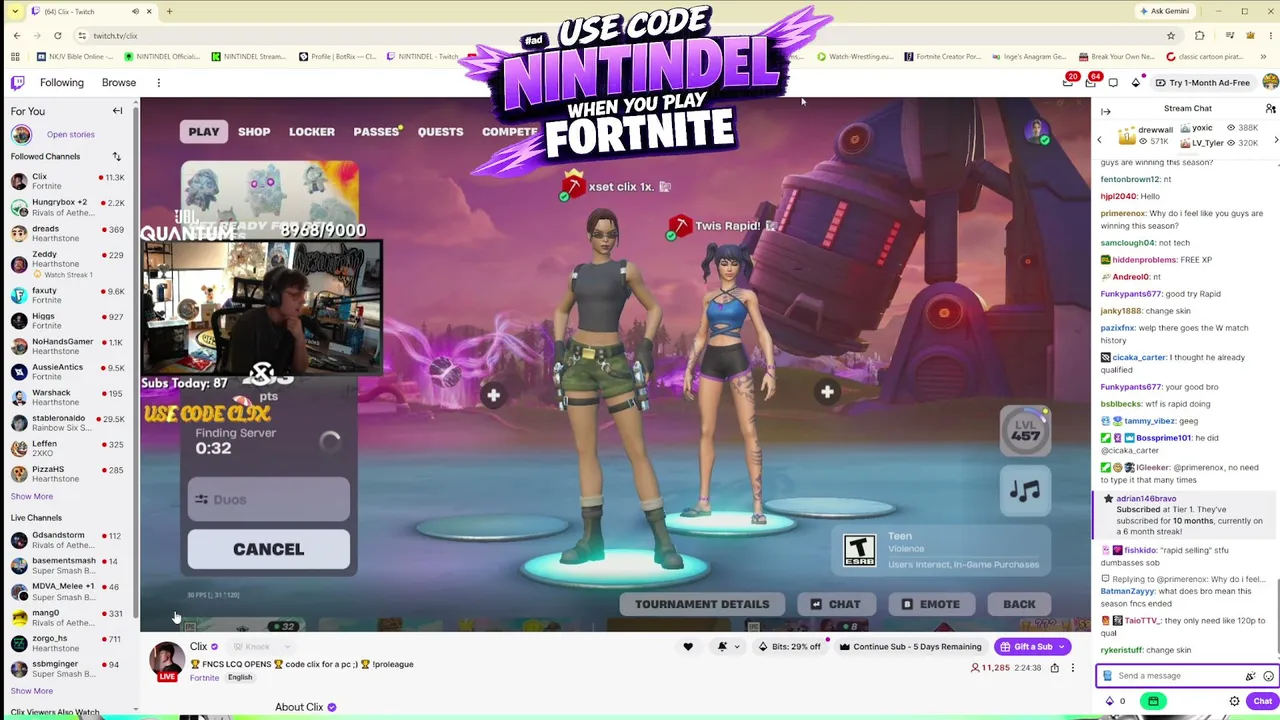Bookmark this page with the star
Viewport: 1280px width, 720px height.
click(1171, 36)
